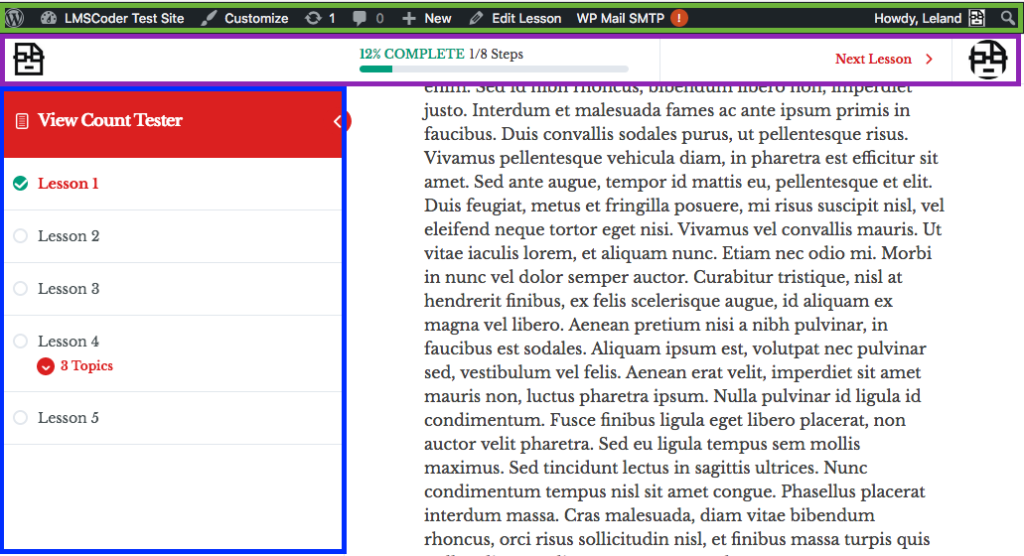Open the search magnifier in admin bar
Viewport: 1024px width, 556px height.
pos(1007,18)
